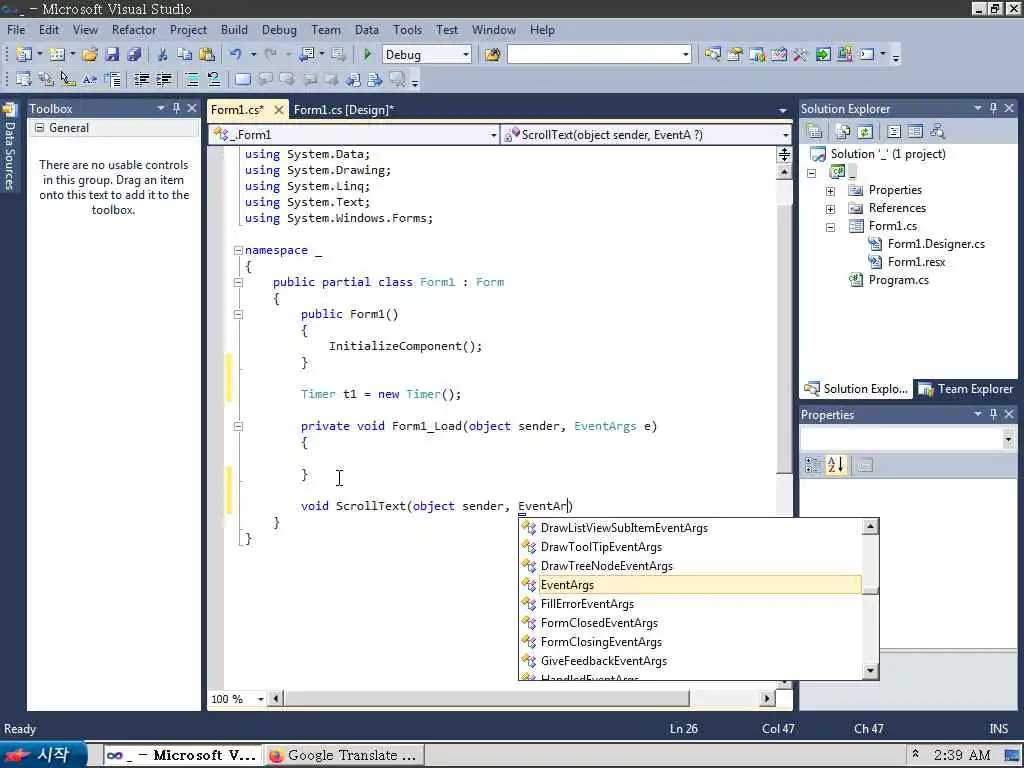Open Program.cs in Solution Explorer

(898, 280)
